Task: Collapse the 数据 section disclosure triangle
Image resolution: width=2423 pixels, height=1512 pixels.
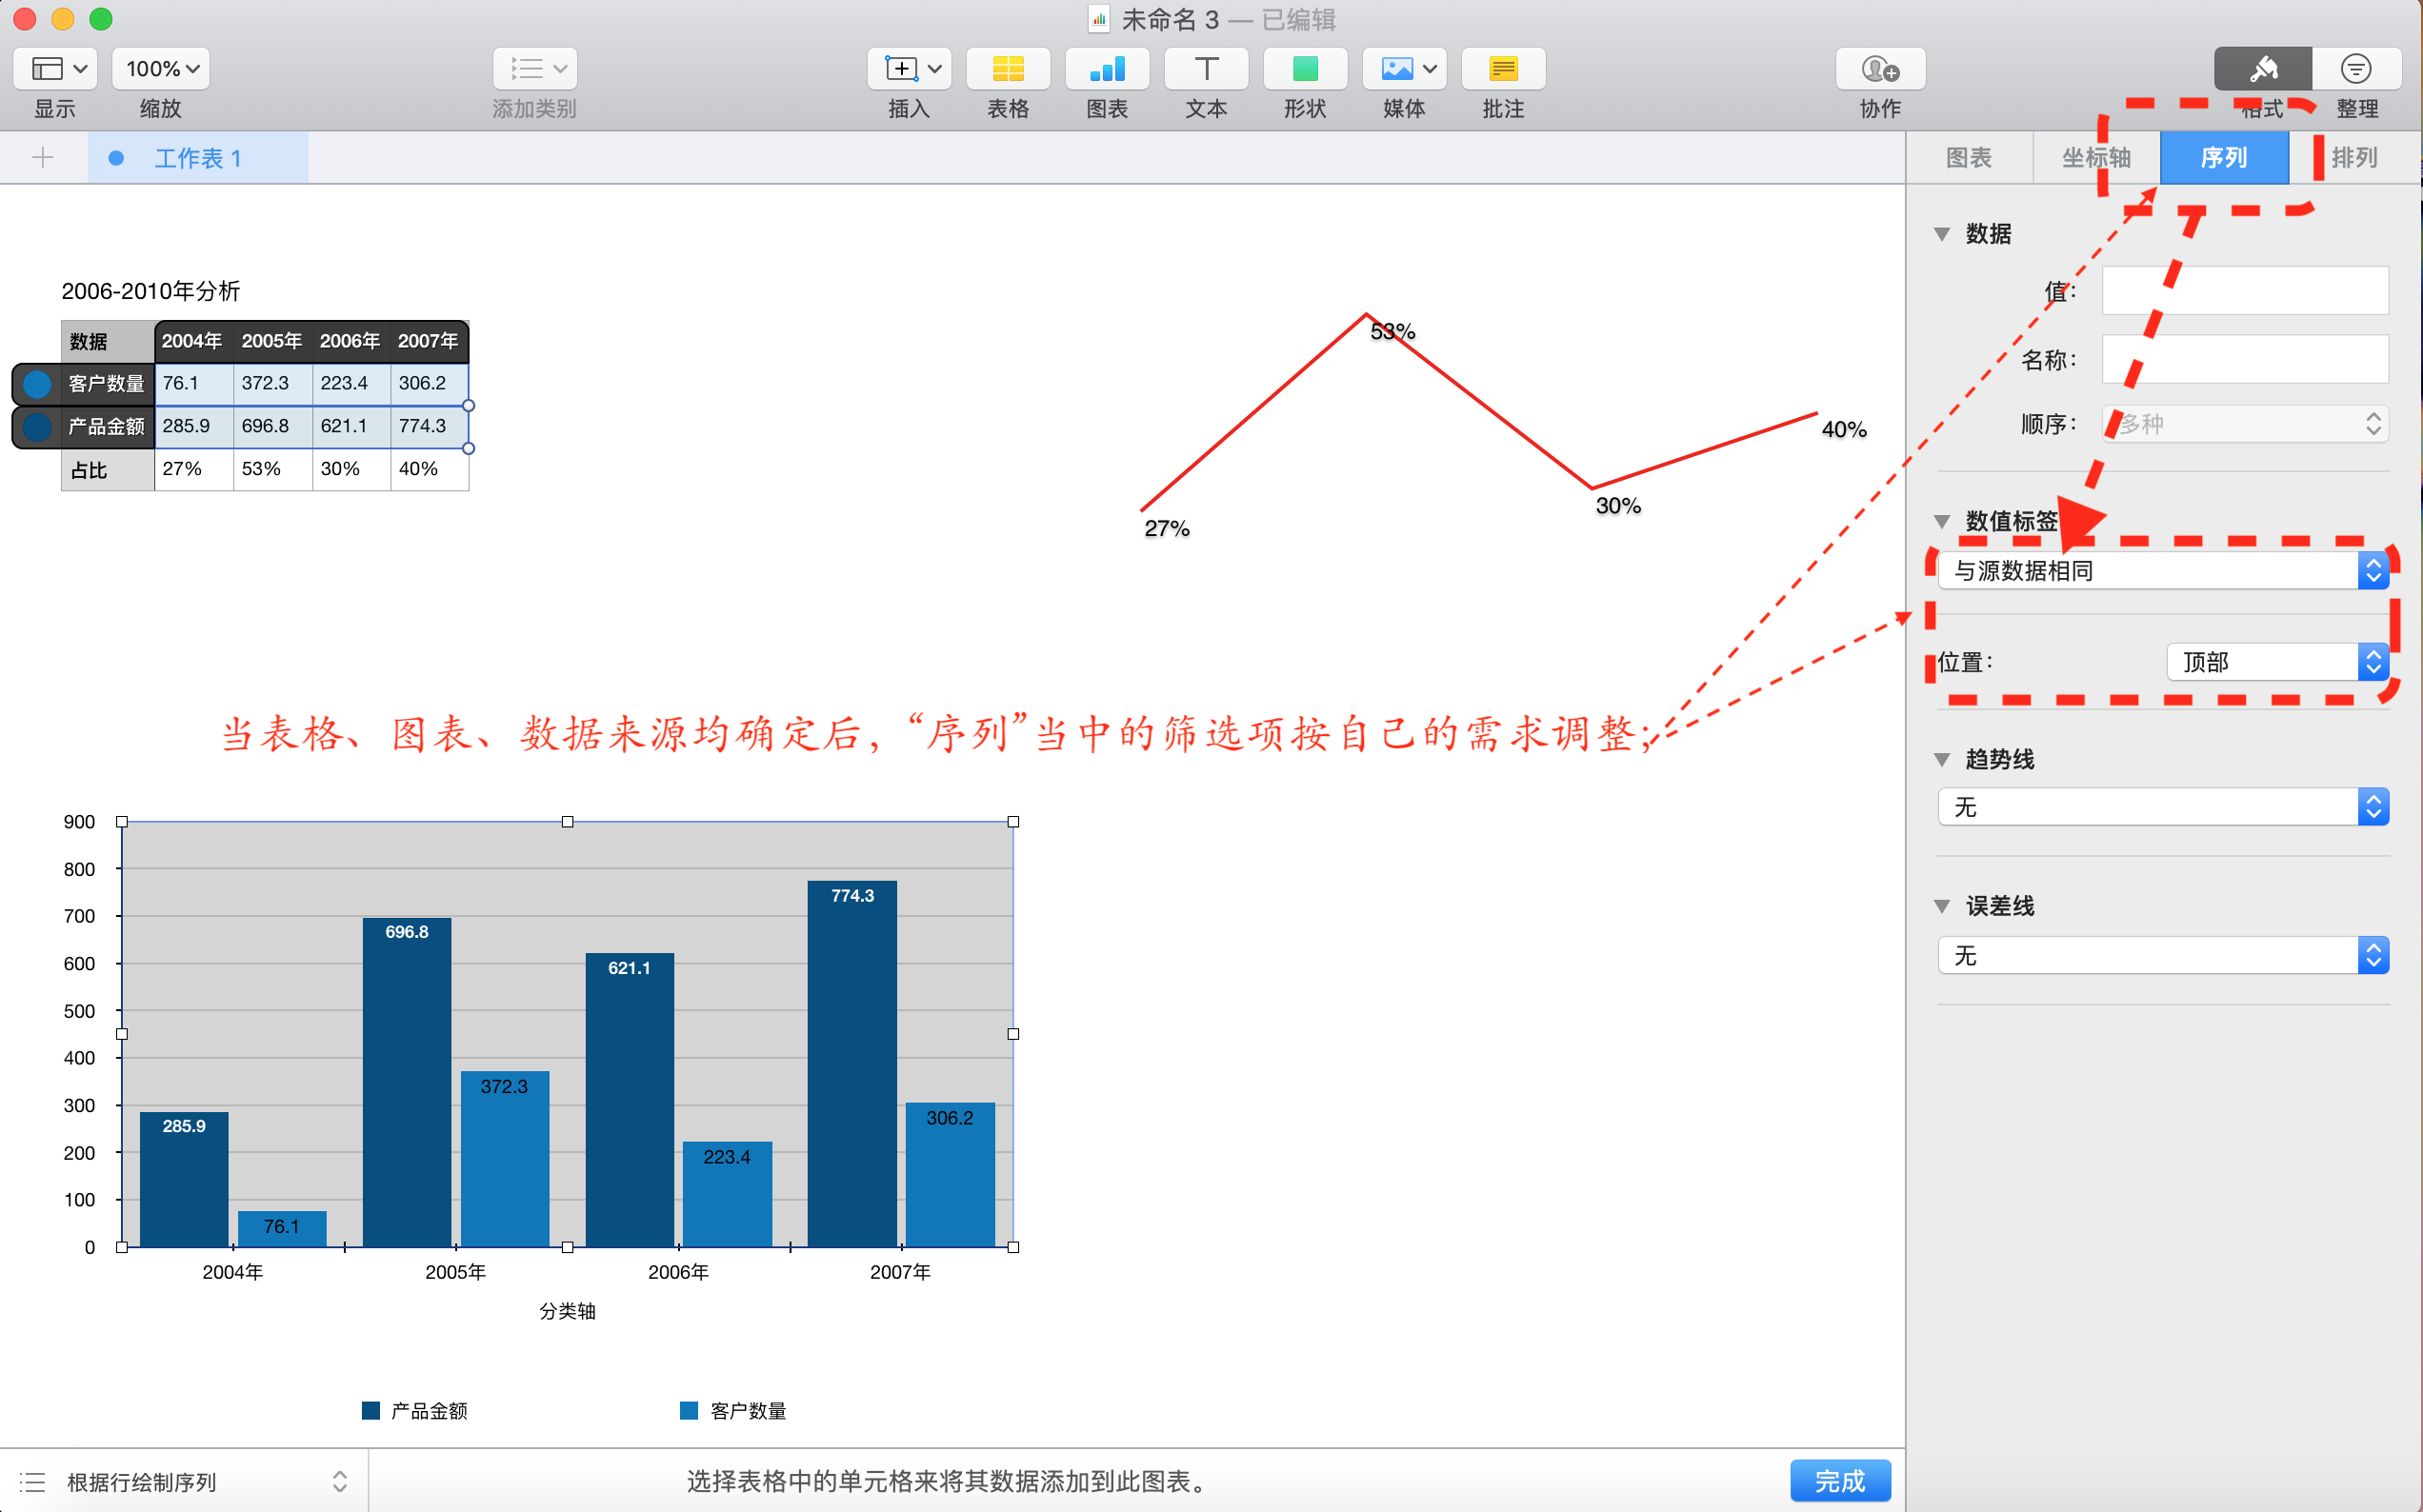Action: point(1942,234)
